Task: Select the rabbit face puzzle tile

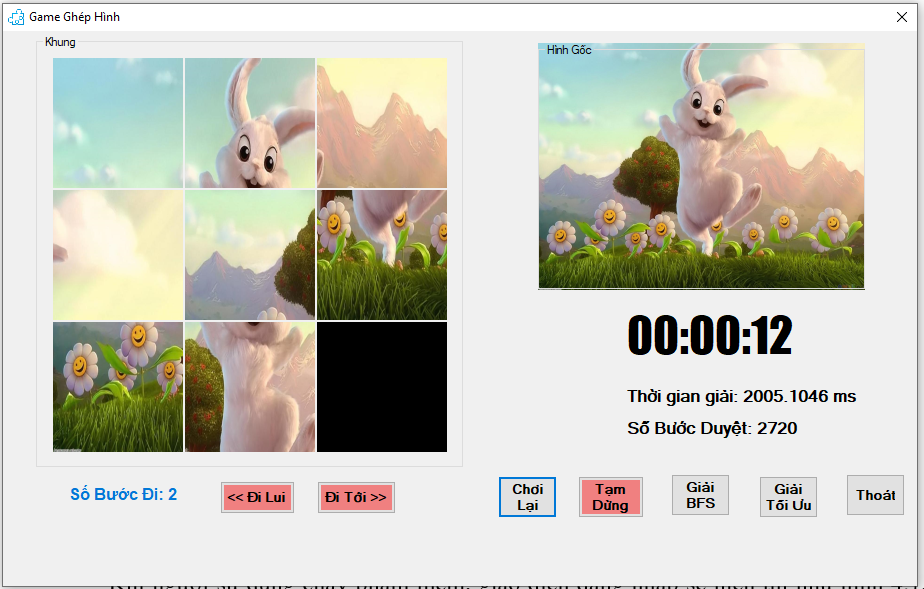Action: (x=250, y=123)
